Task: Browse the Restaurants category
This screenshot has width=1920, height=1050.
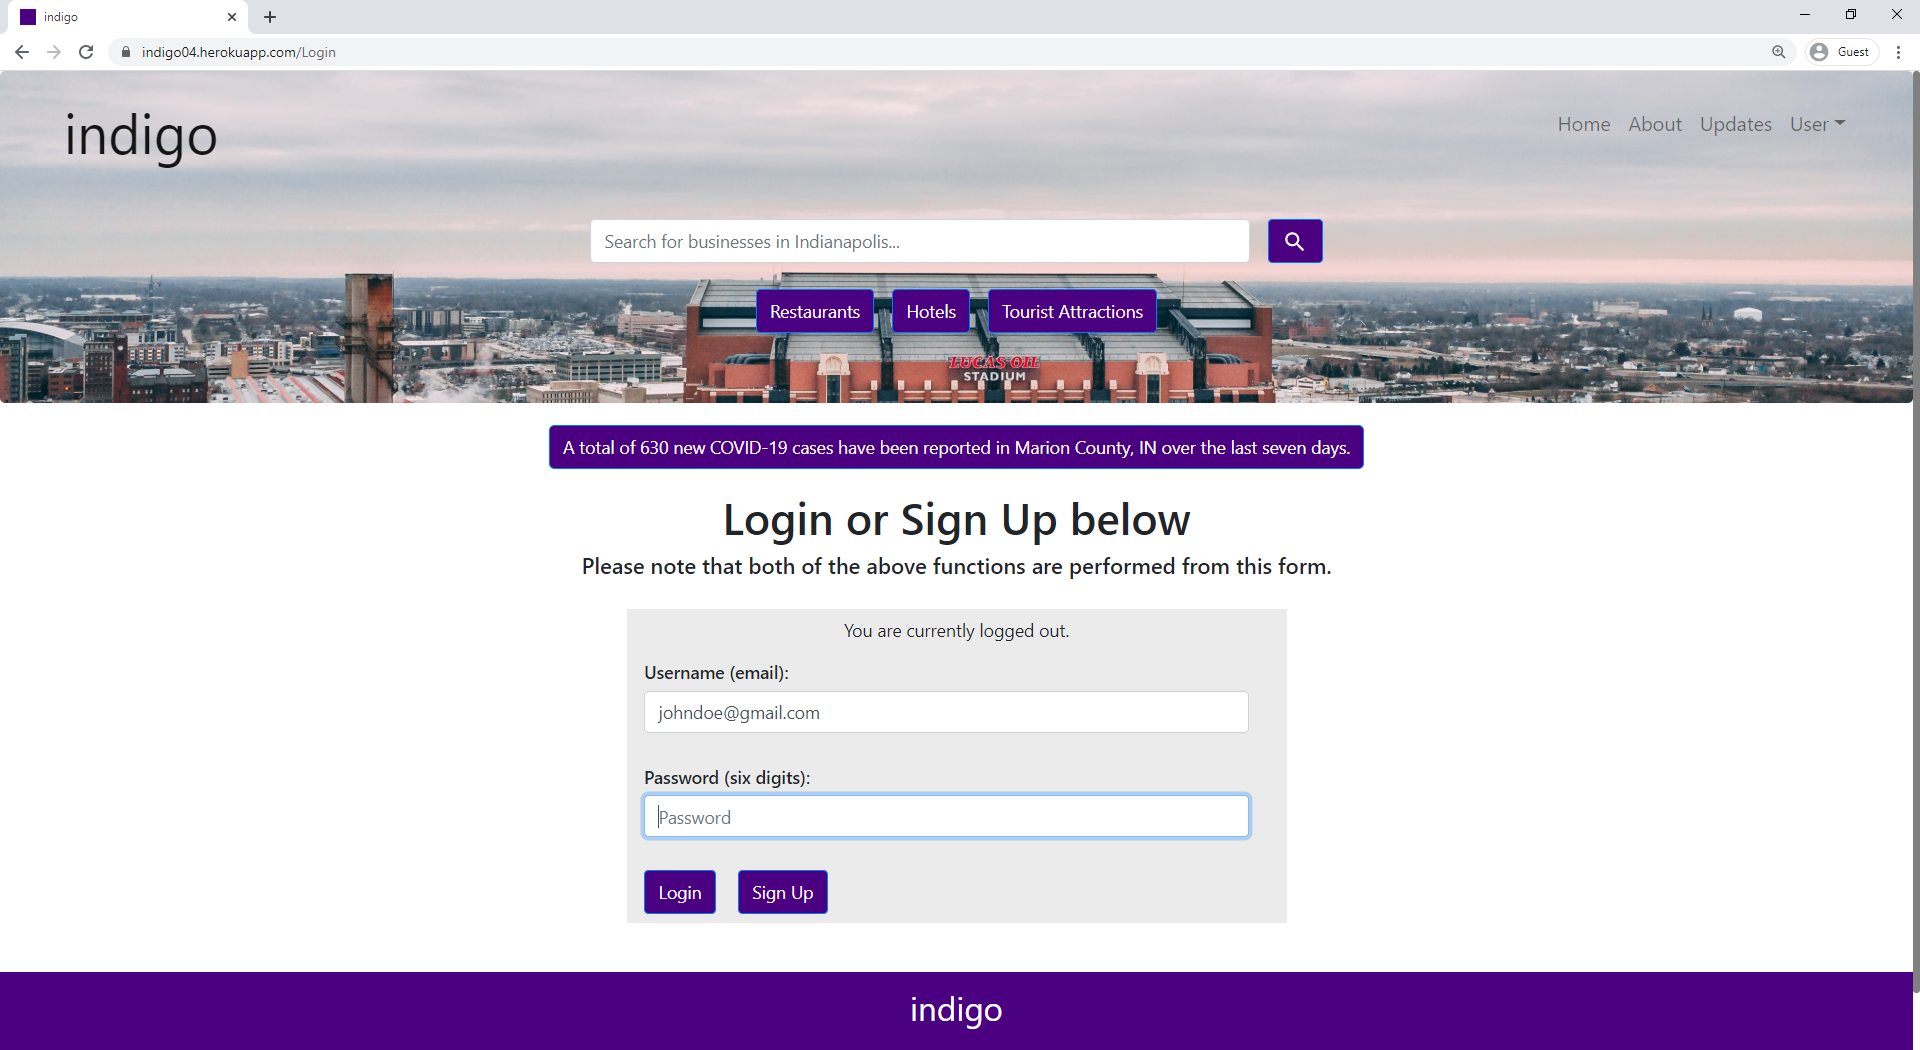Action: click(815, 311)
